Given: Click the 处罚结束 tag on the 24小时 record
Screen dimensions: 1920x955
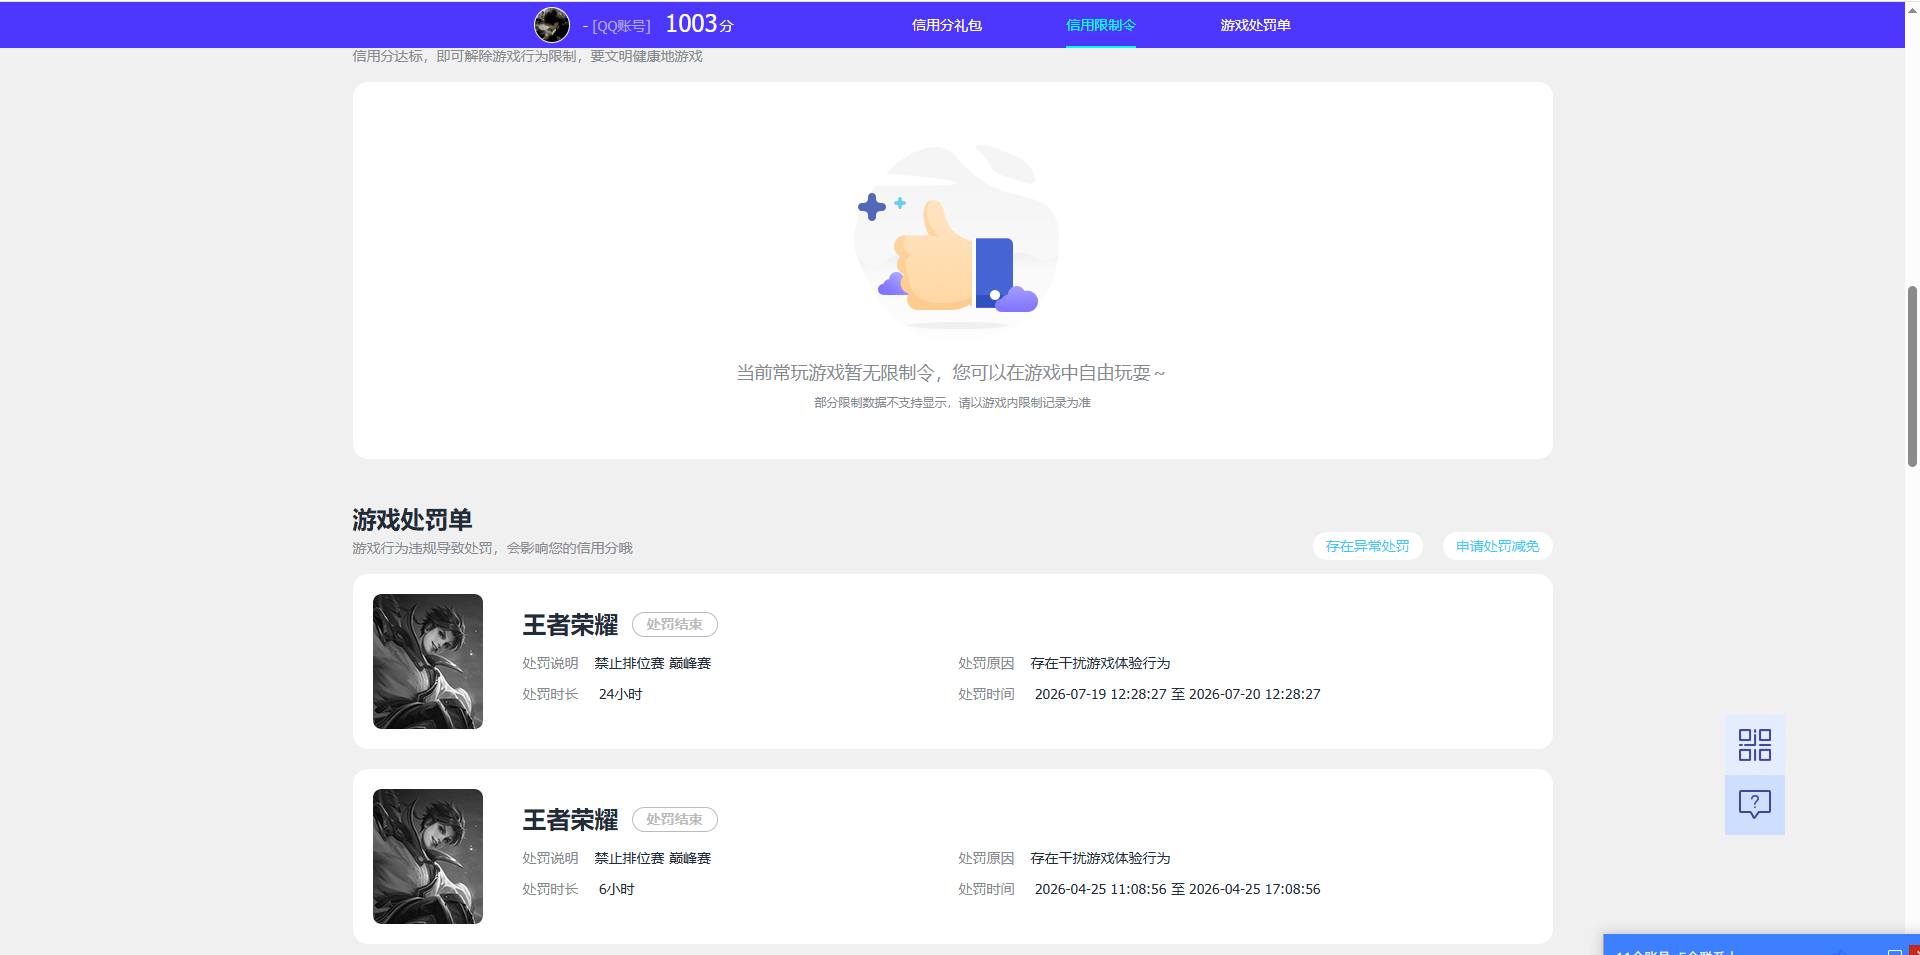Looking at the screenshot, I should (675, 624).
